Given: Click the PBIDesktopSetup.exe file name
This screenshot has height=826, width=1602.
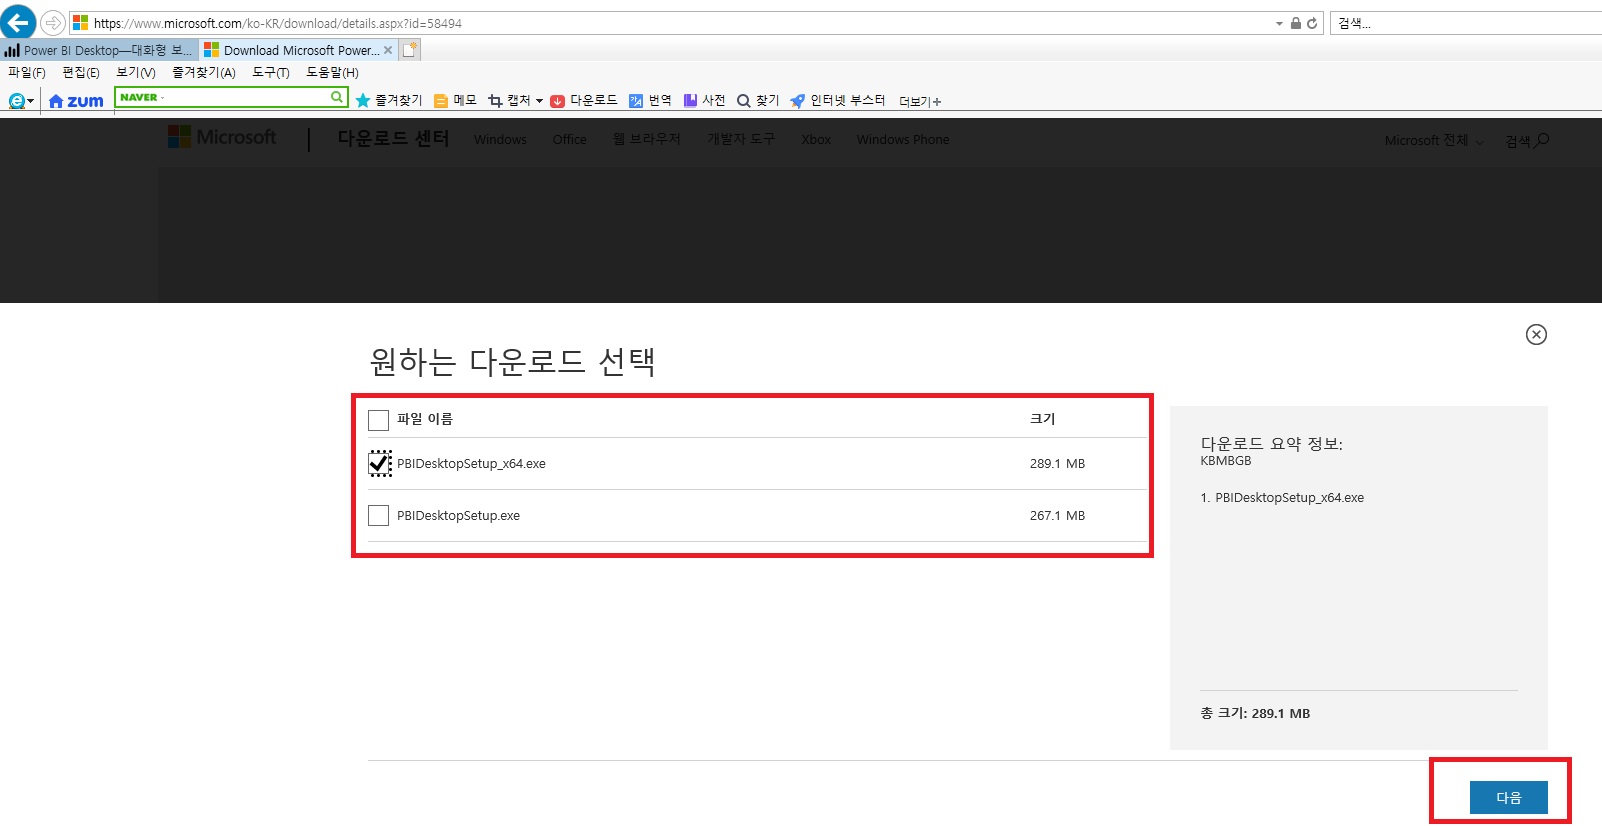Looking at the screenshot, I should [458, 516].
